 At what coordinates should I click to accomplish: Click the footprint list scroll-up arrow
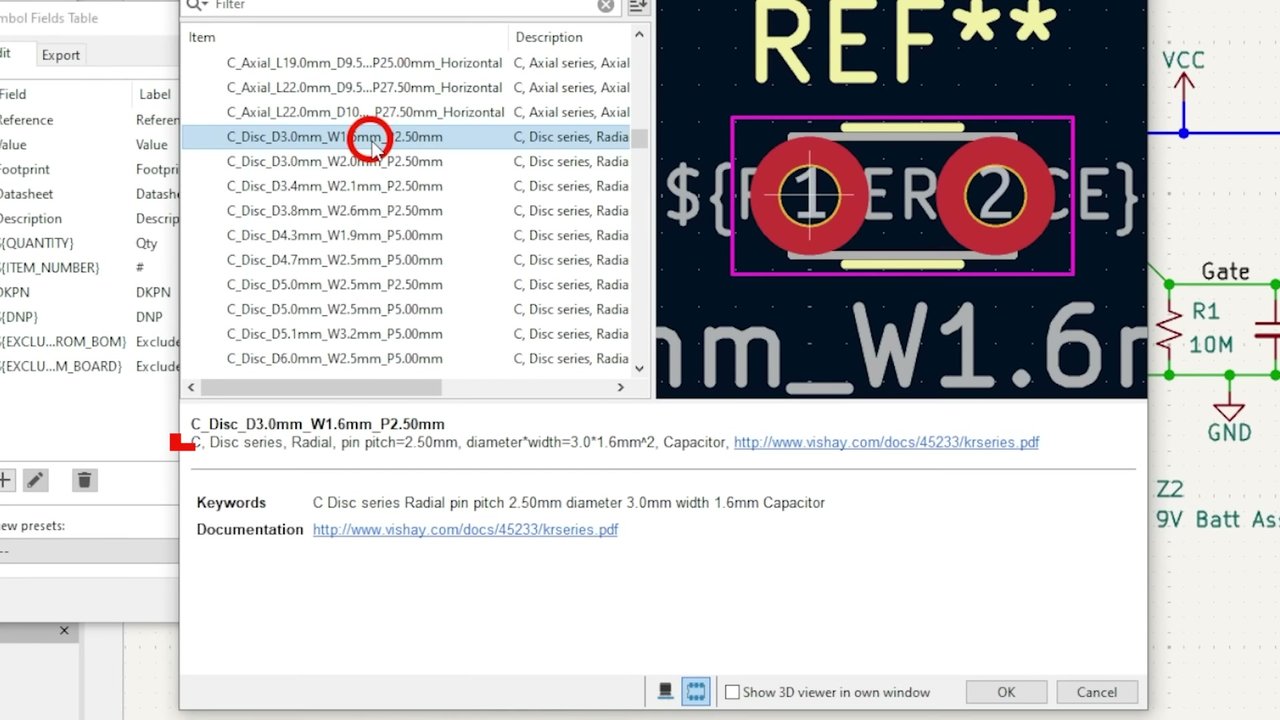tap(639, 34)
